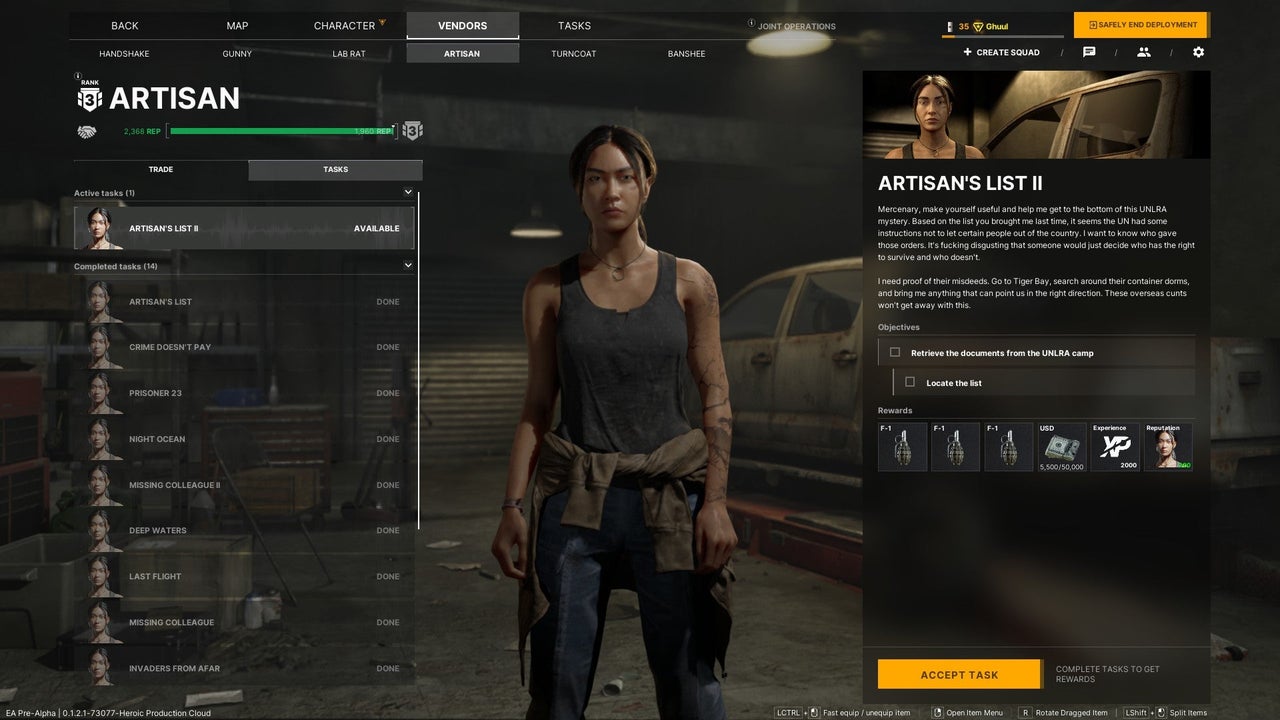Click the Split Items hint

tap(1166, 713)
